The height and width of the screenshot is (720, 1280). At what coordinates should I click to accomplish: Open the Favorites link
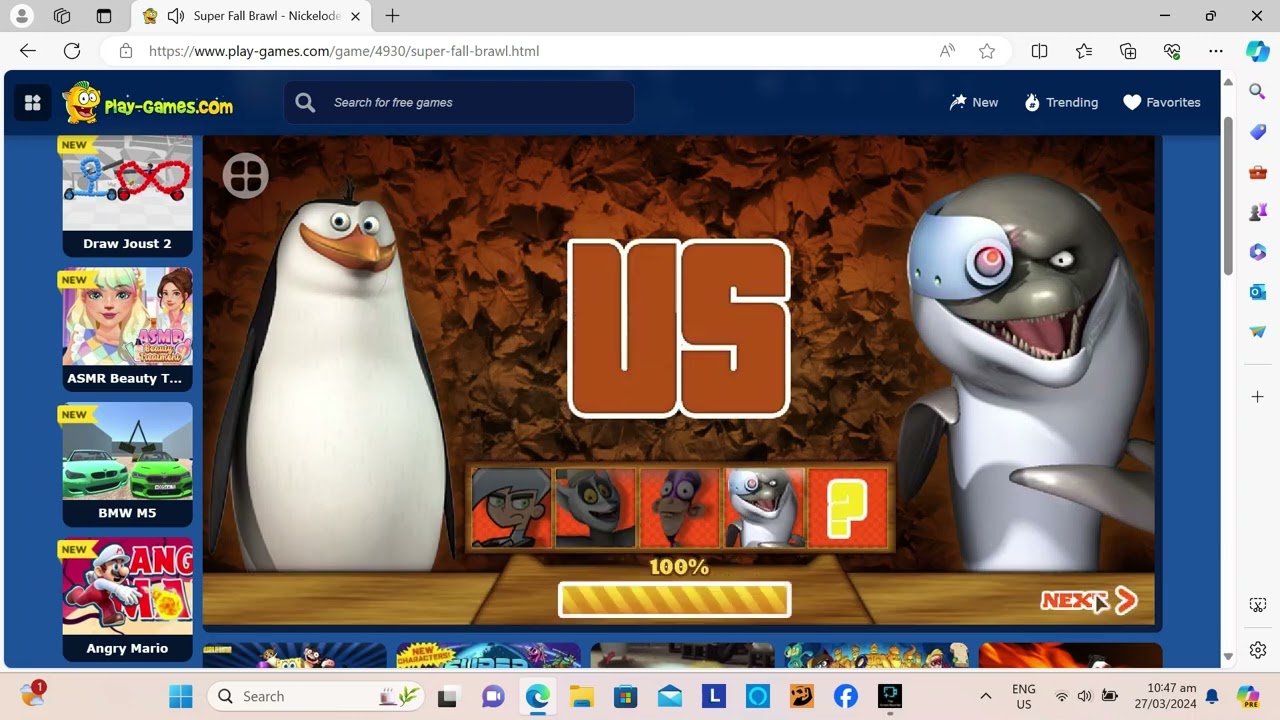pos(1162,102)
